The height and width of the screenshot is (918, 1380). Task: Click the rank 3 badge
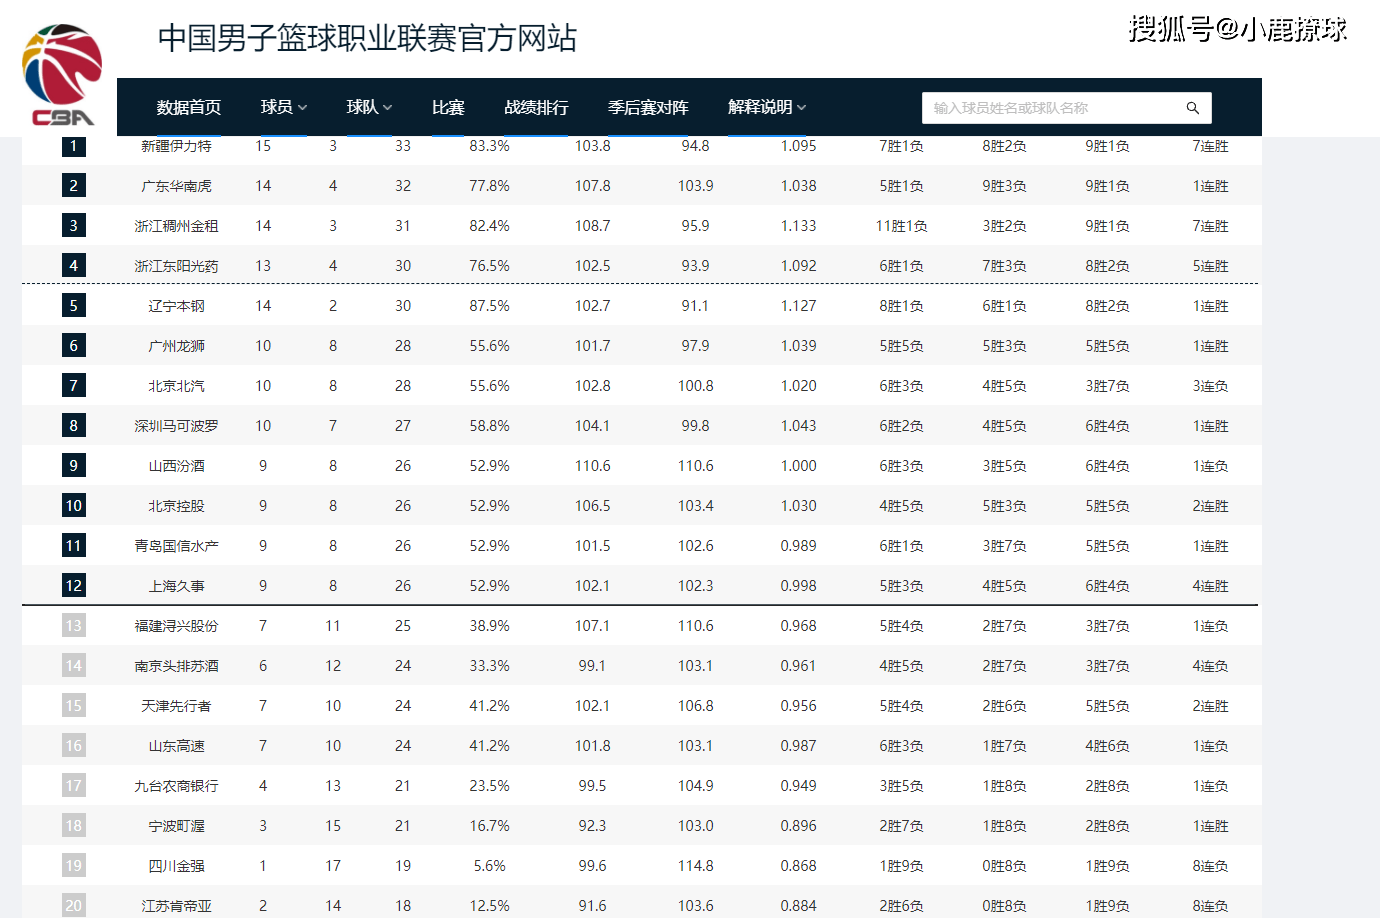coord(73,225)
